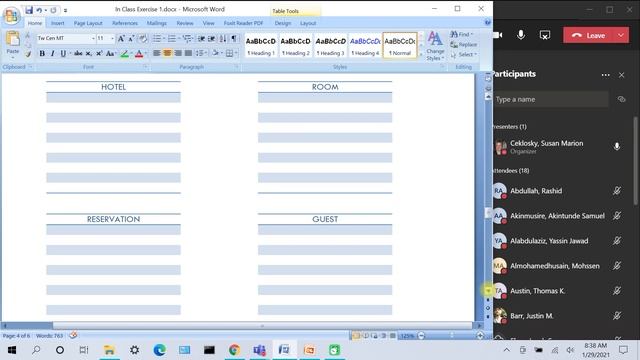Viewport: 640px width, 360px height.
Task: Click the HOTEL table heading
Action: [x=113, y=87]
